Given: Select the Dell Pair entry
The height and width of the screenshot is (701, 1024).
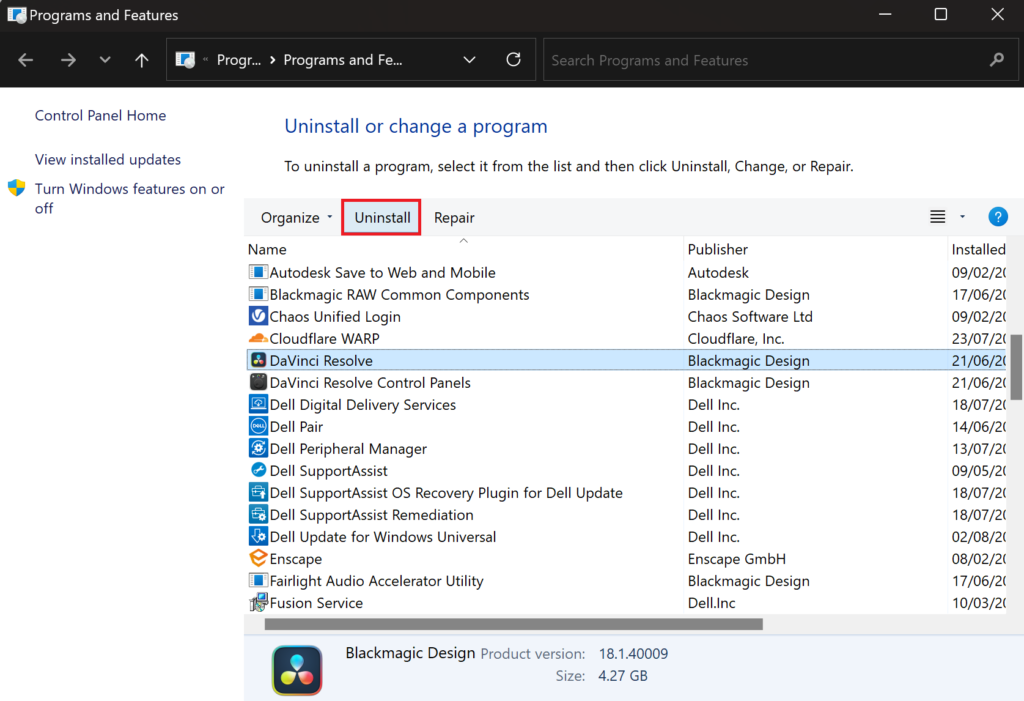Looking at the screenshot, I should click(x=296, y=427).
